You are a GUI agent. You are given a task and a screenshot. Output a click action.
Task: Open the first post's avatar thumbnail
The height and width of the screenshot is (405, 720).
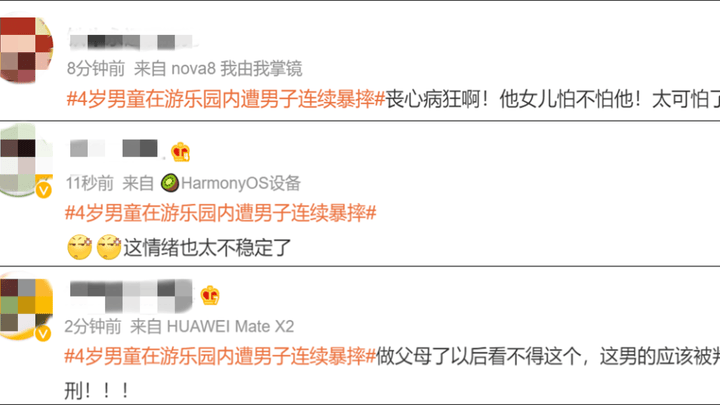coord(25,50)
